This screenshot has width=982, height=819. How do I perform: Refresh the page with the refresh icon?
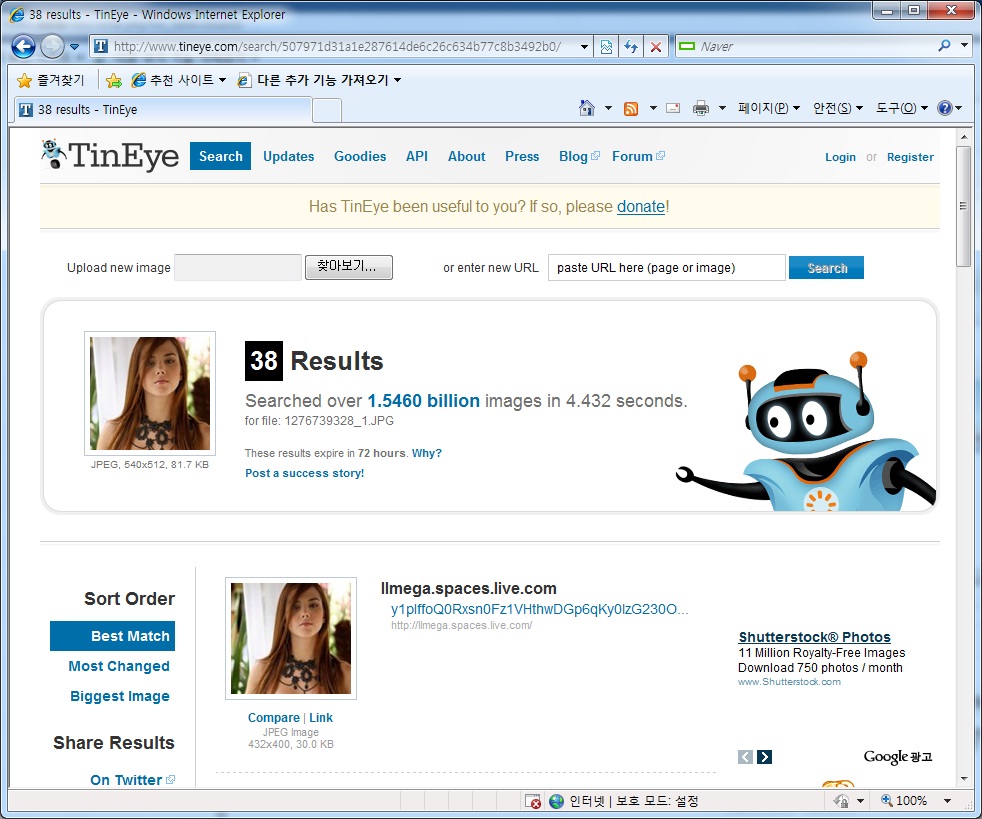point(631,46)
